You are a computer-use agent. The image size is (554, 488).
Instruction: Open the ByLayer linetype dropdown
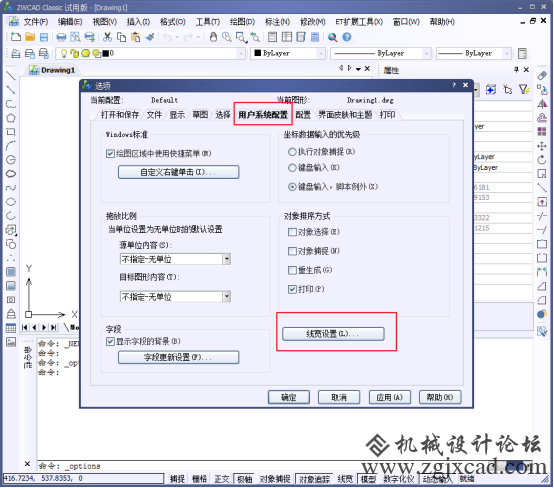426,53
